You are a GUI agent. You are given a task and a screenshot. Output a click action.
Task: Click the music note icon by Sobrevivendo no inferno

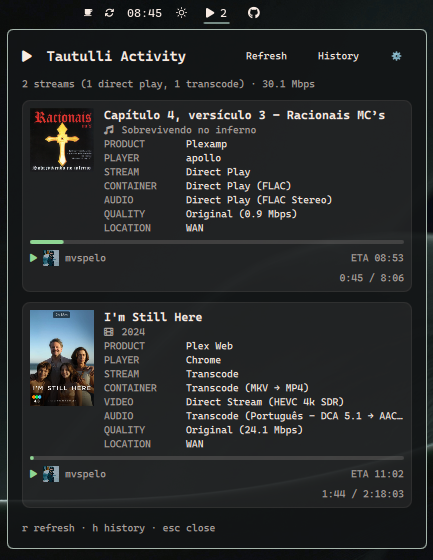pyautogui.click(x=109, y=130)
